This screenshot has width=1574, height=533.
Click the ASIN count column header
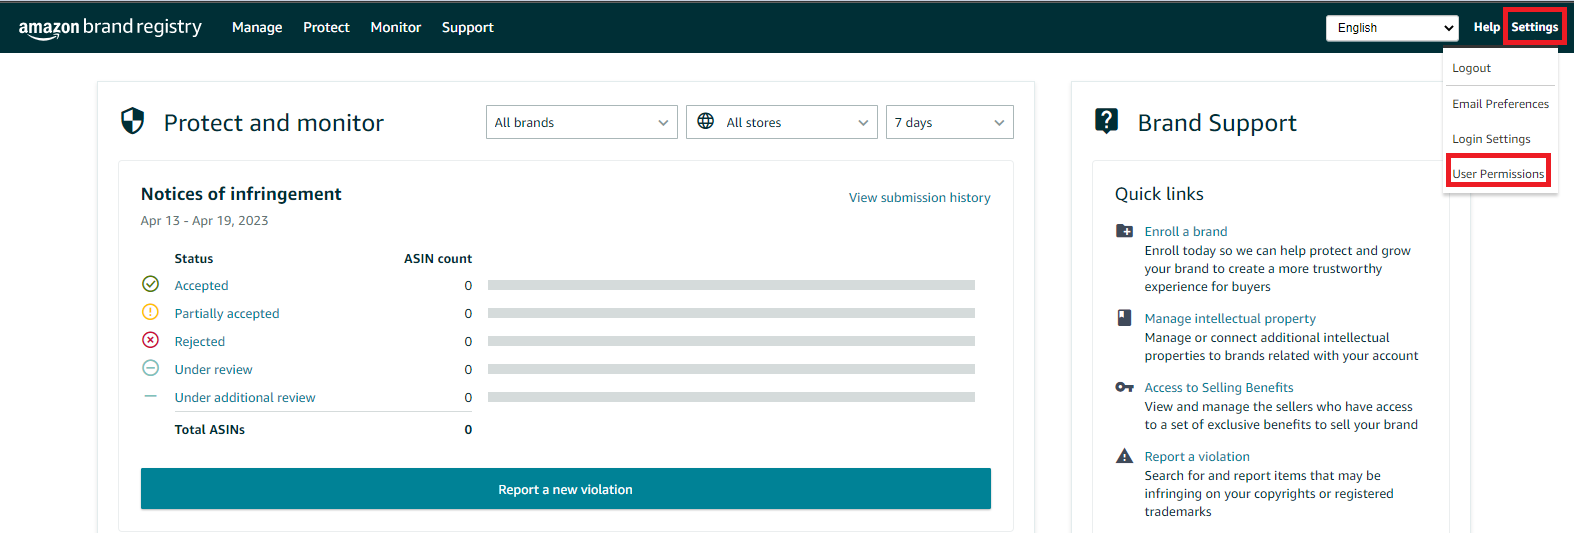tap(438, 259)
